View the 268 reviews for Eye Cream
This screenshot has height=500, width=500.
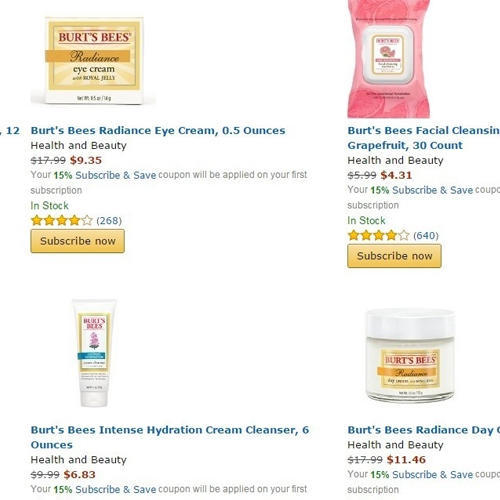pyautogui.click(x=109, y=221)
